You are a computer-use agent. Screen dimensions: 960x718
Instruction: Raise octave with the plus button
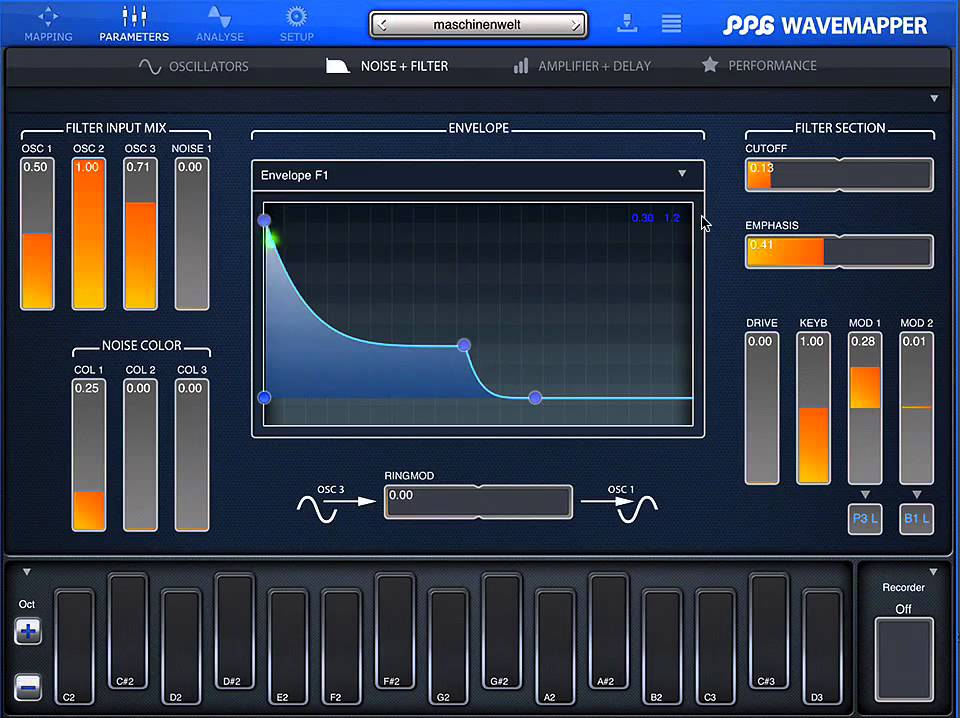28,631
